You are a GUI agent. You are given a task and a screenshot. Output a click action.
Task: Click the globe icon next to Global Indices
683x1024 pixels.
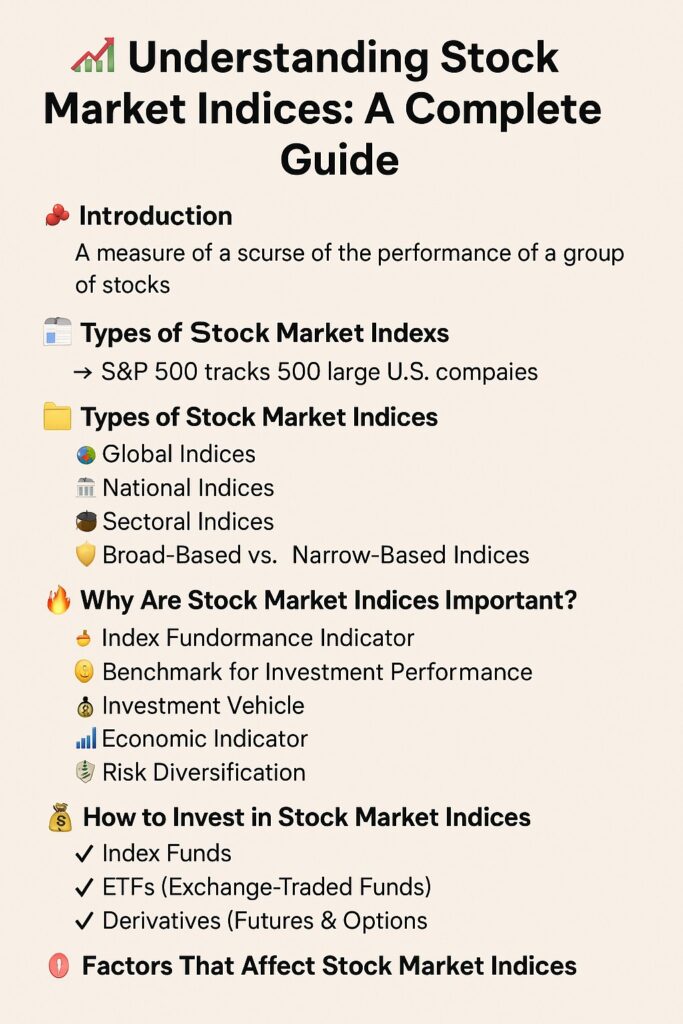pyautogui.click(x=86, y=455)
